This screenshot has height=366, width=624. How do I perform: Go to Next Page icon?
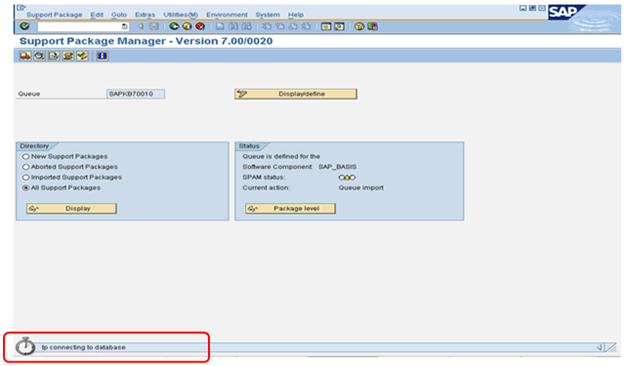[293, 26]
